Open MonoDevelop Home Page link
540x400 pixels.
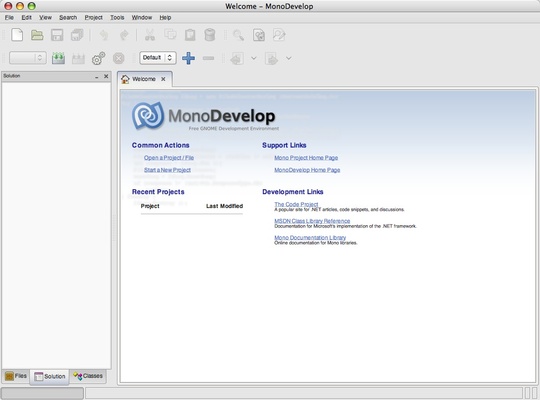point(307,170)
